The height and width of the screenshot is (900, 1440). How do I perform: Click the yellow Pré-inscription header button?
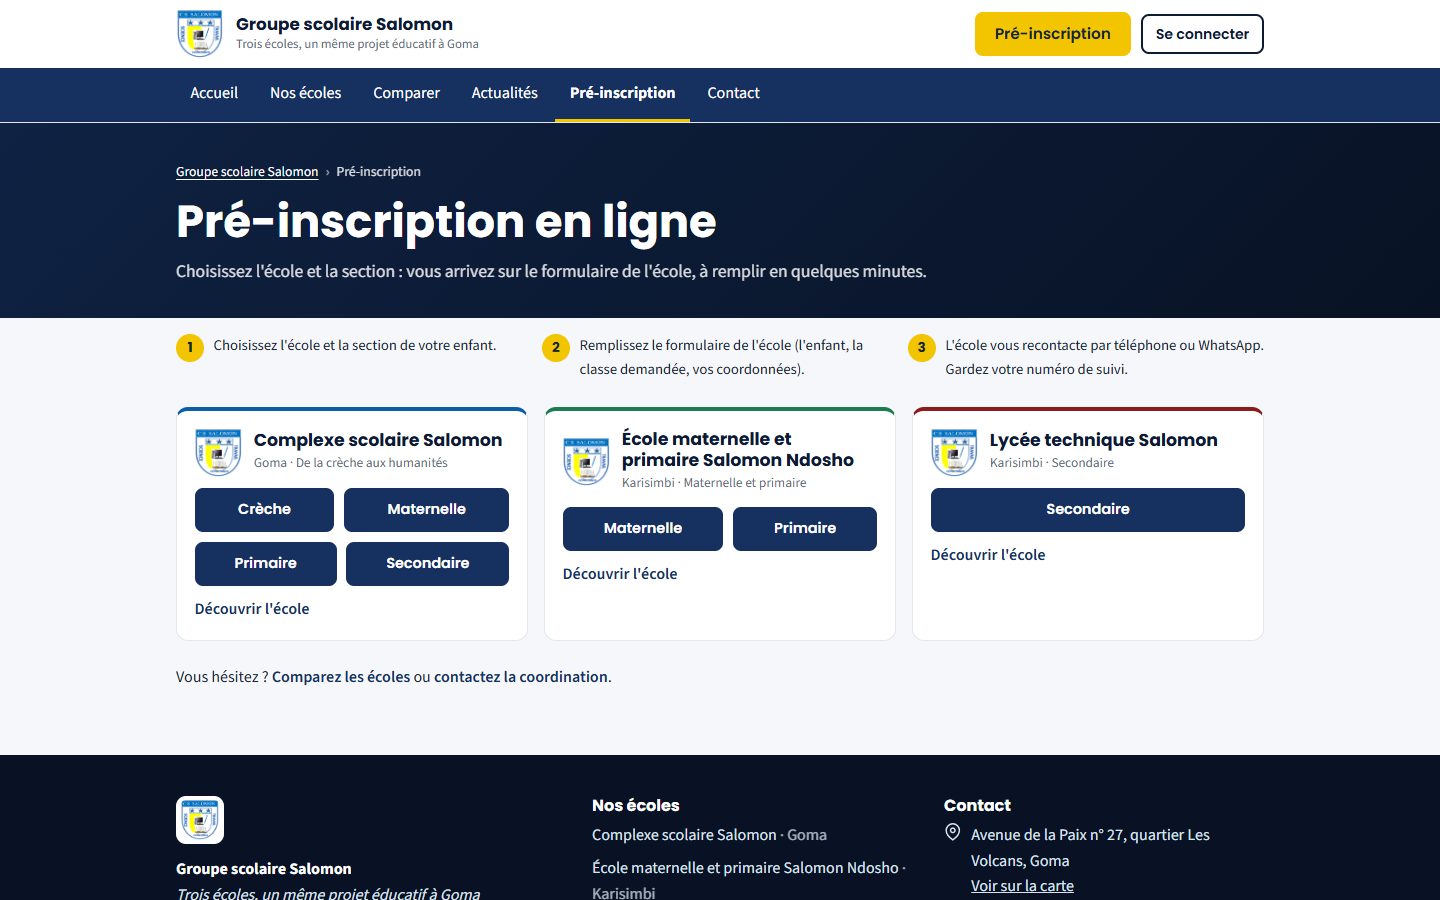click(1053, 34)
